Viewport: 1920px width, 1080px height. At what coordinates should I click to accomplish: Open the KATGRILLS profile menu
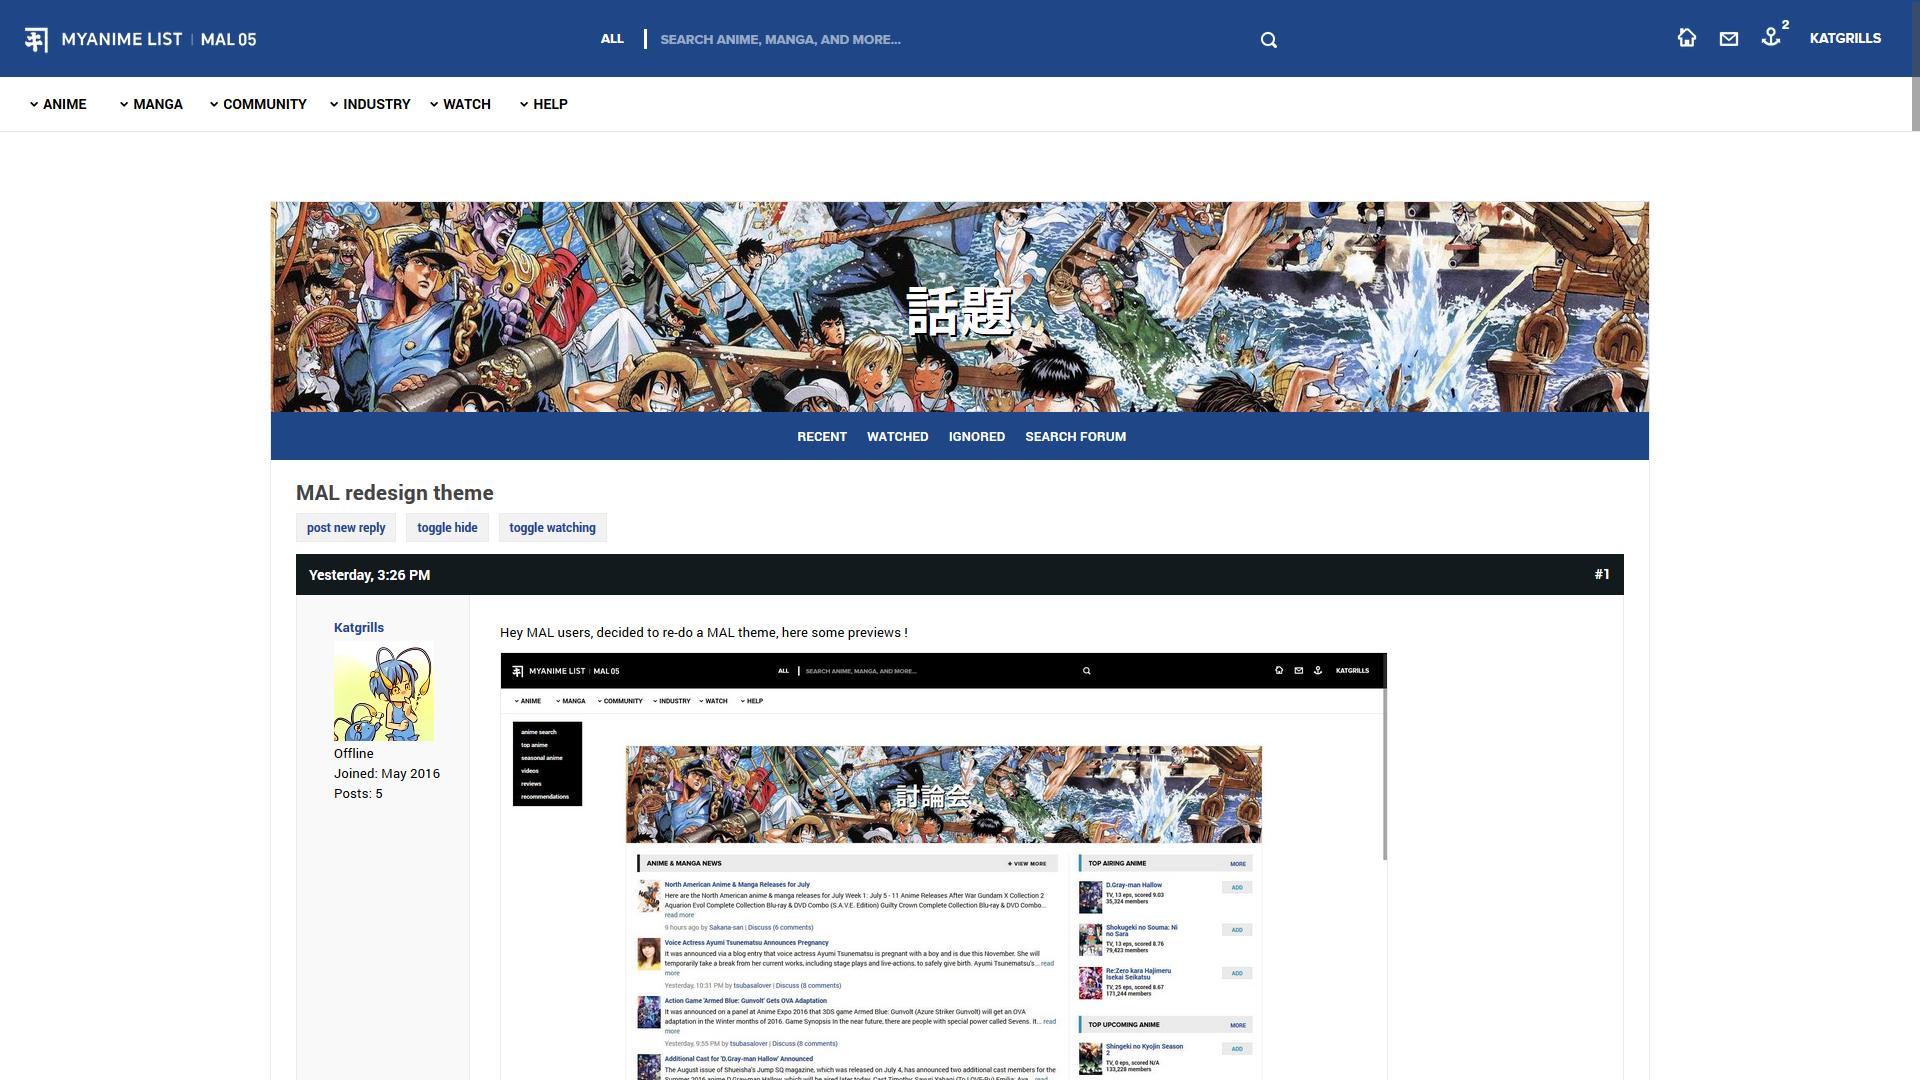click(x=1845, y=38)
